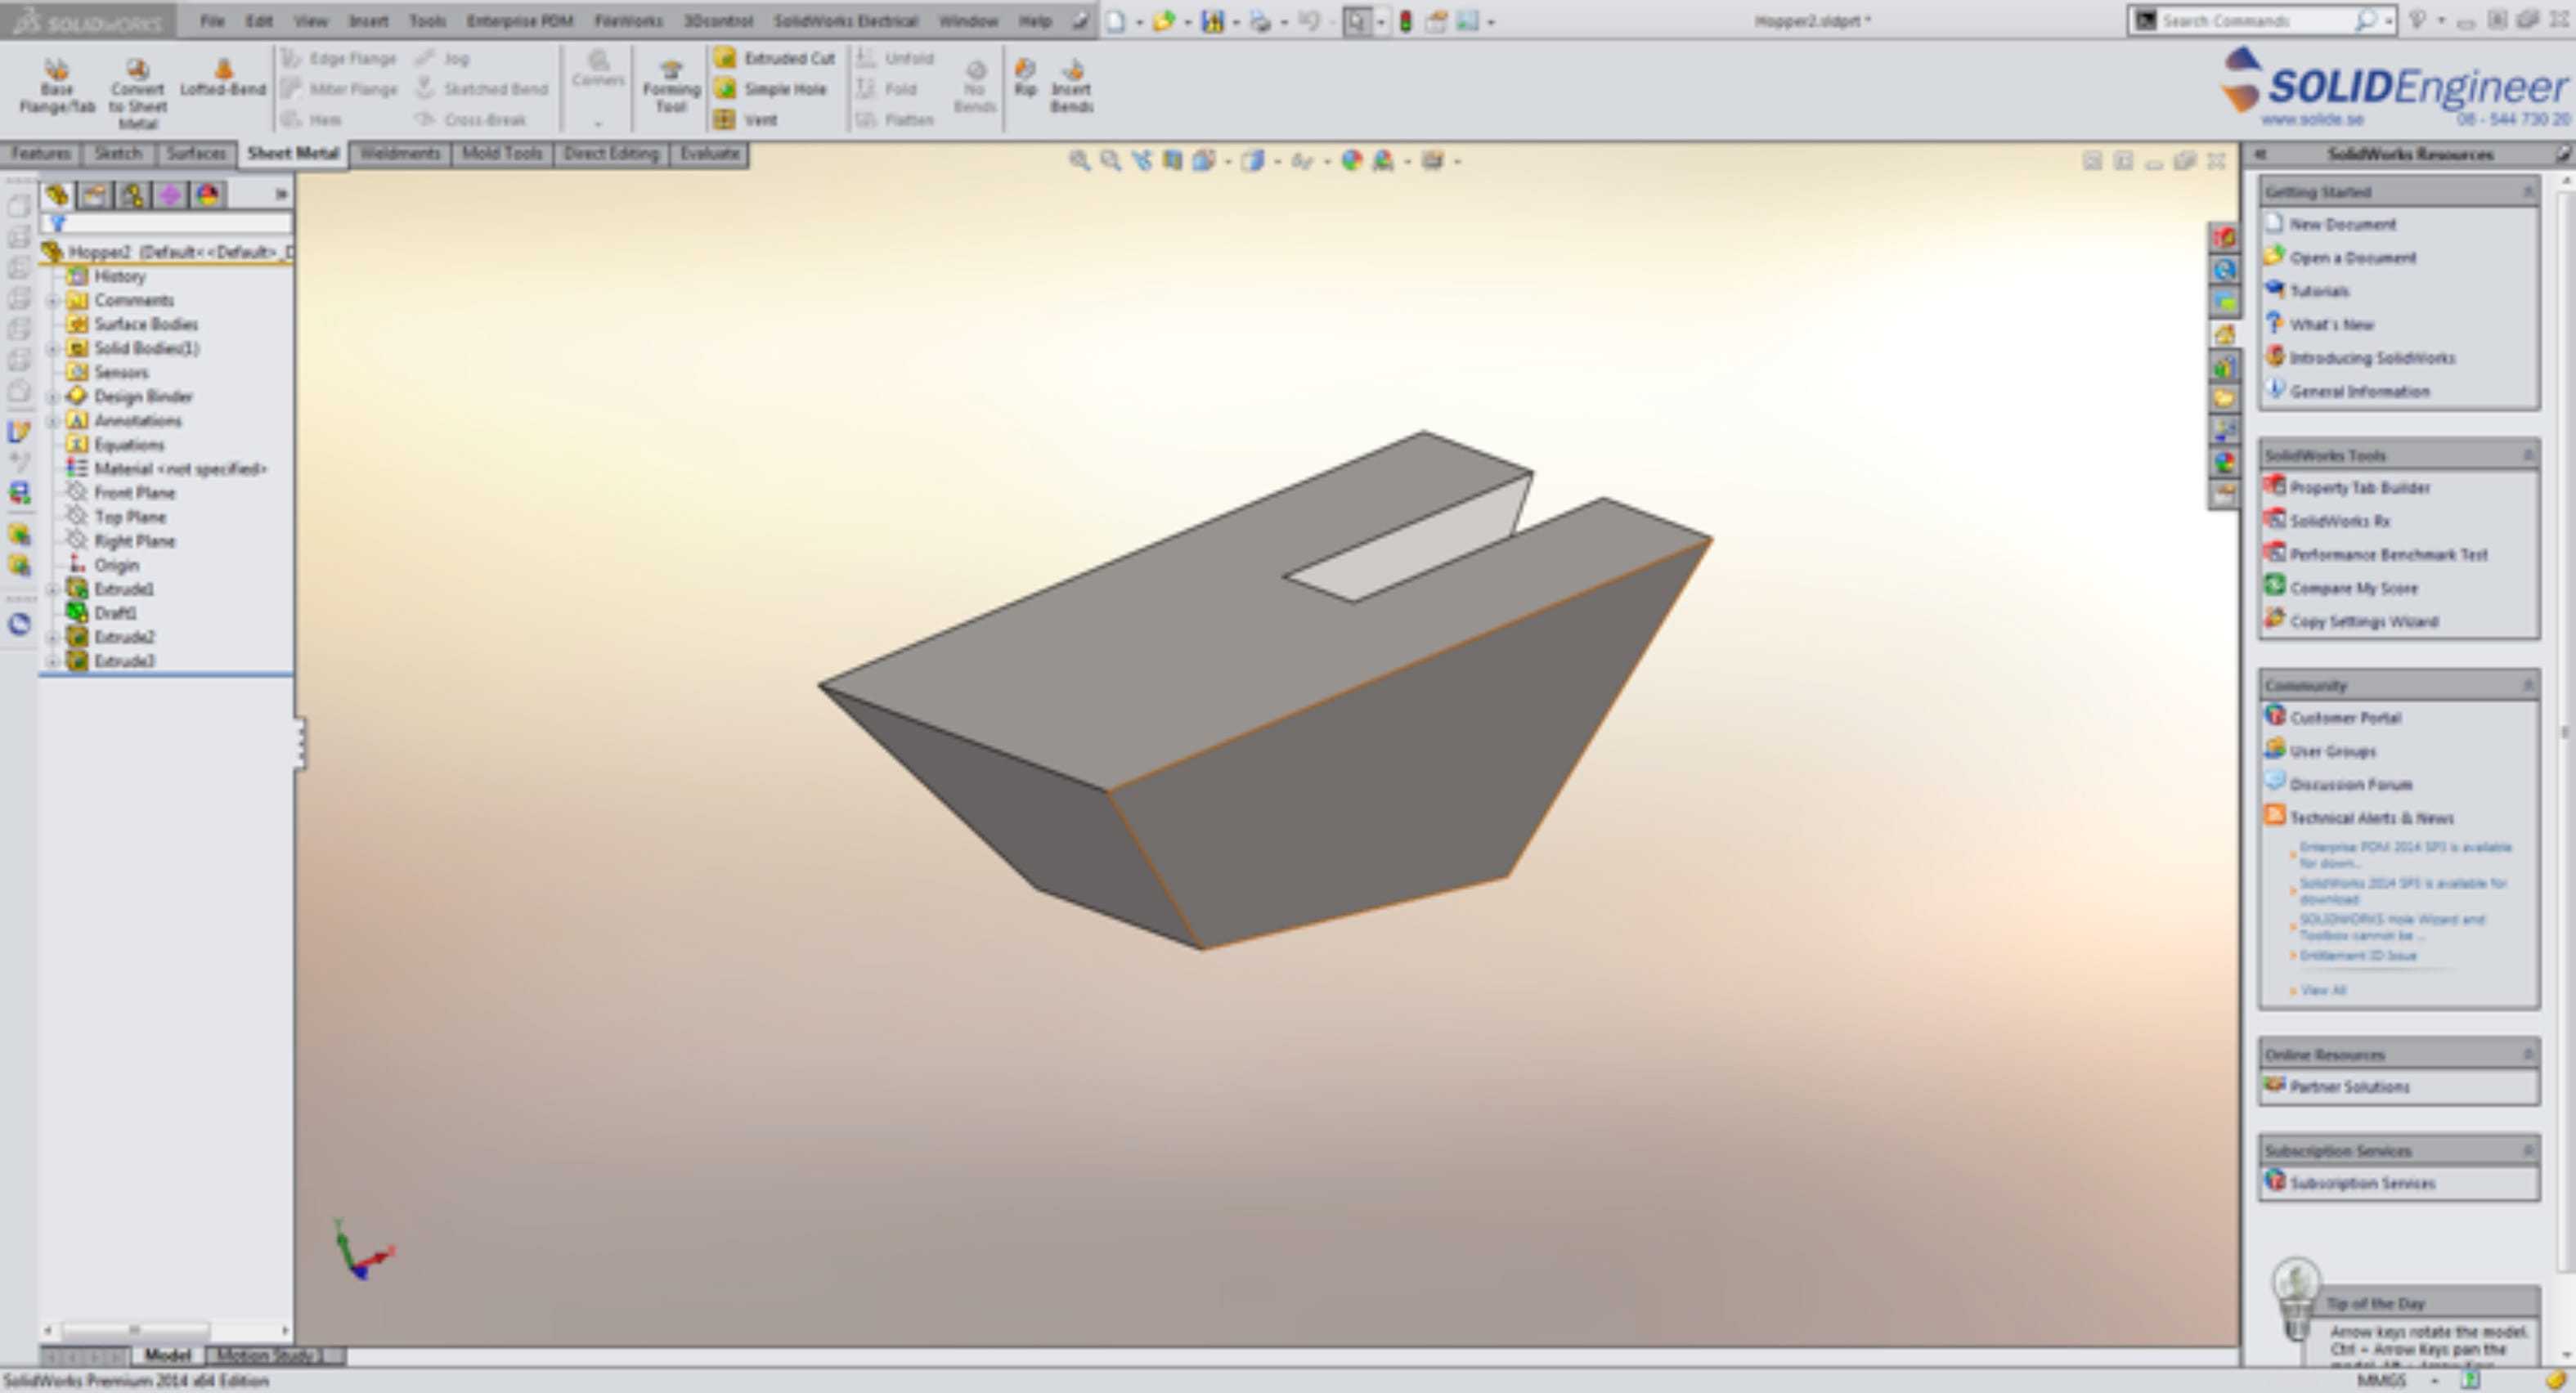
Task: Open the Insert menu
Action: tap(368, 21)
